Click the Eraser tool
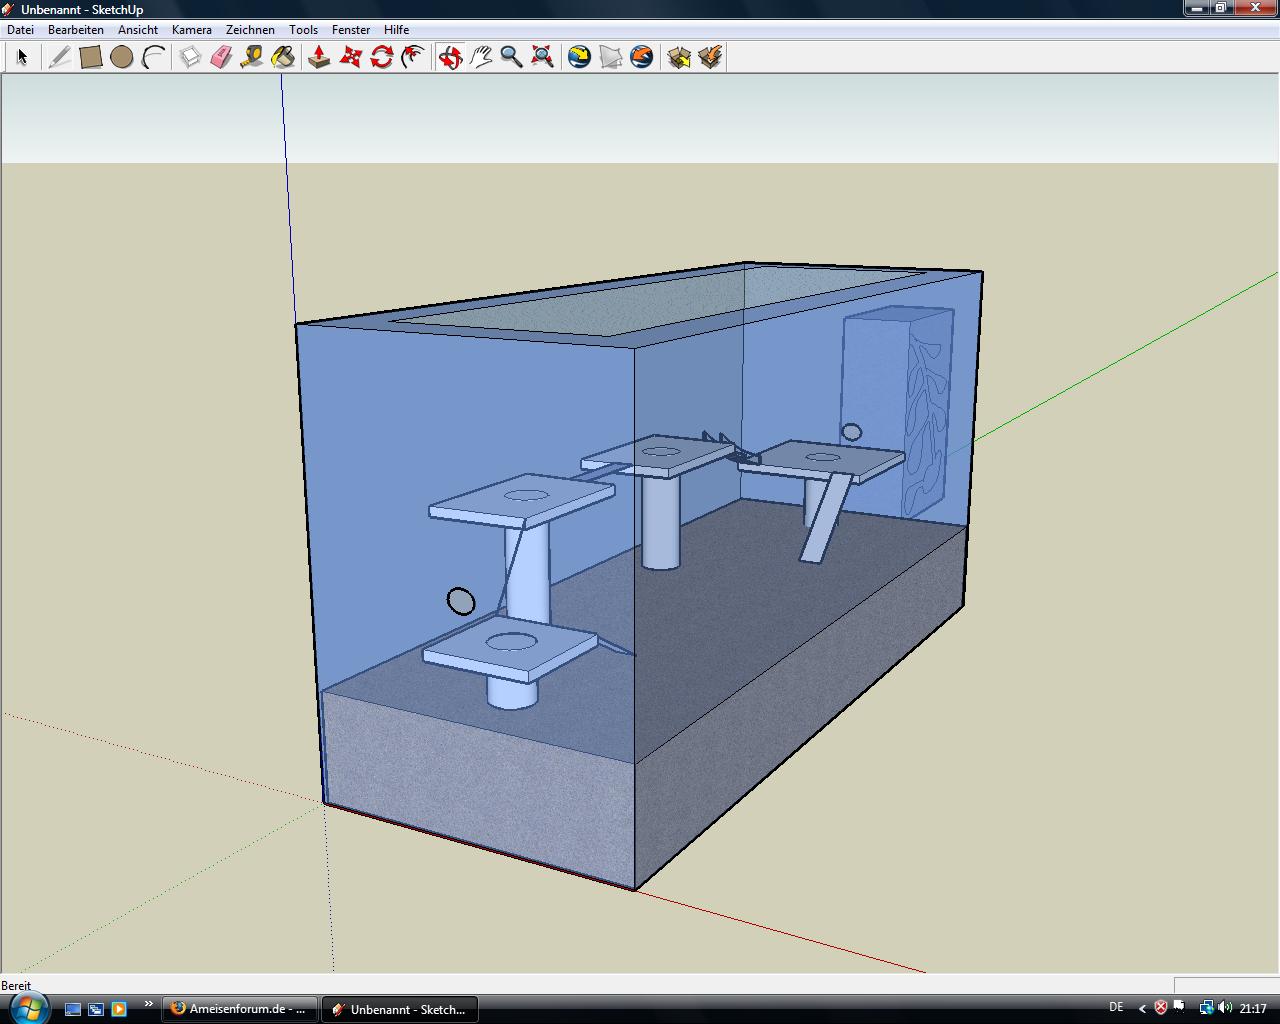 tap(221, 57)
